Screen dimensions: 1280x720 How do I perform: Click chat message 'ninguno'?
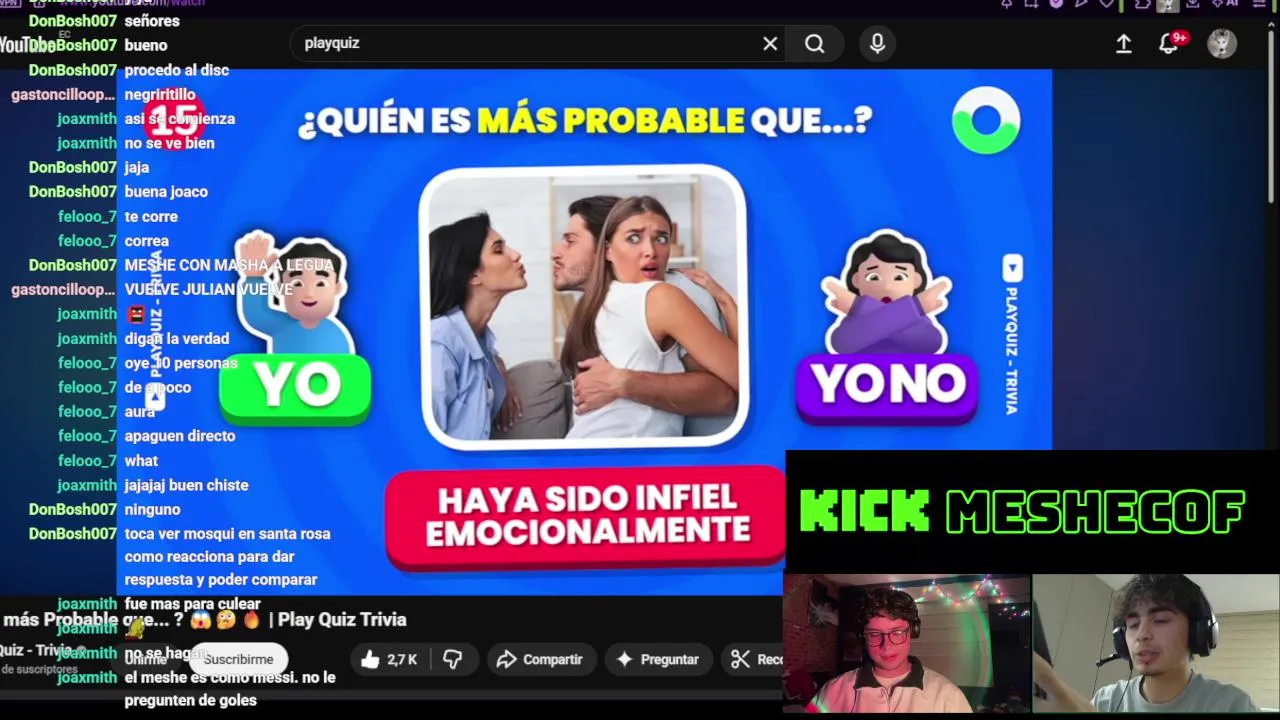tap(152, 509)
